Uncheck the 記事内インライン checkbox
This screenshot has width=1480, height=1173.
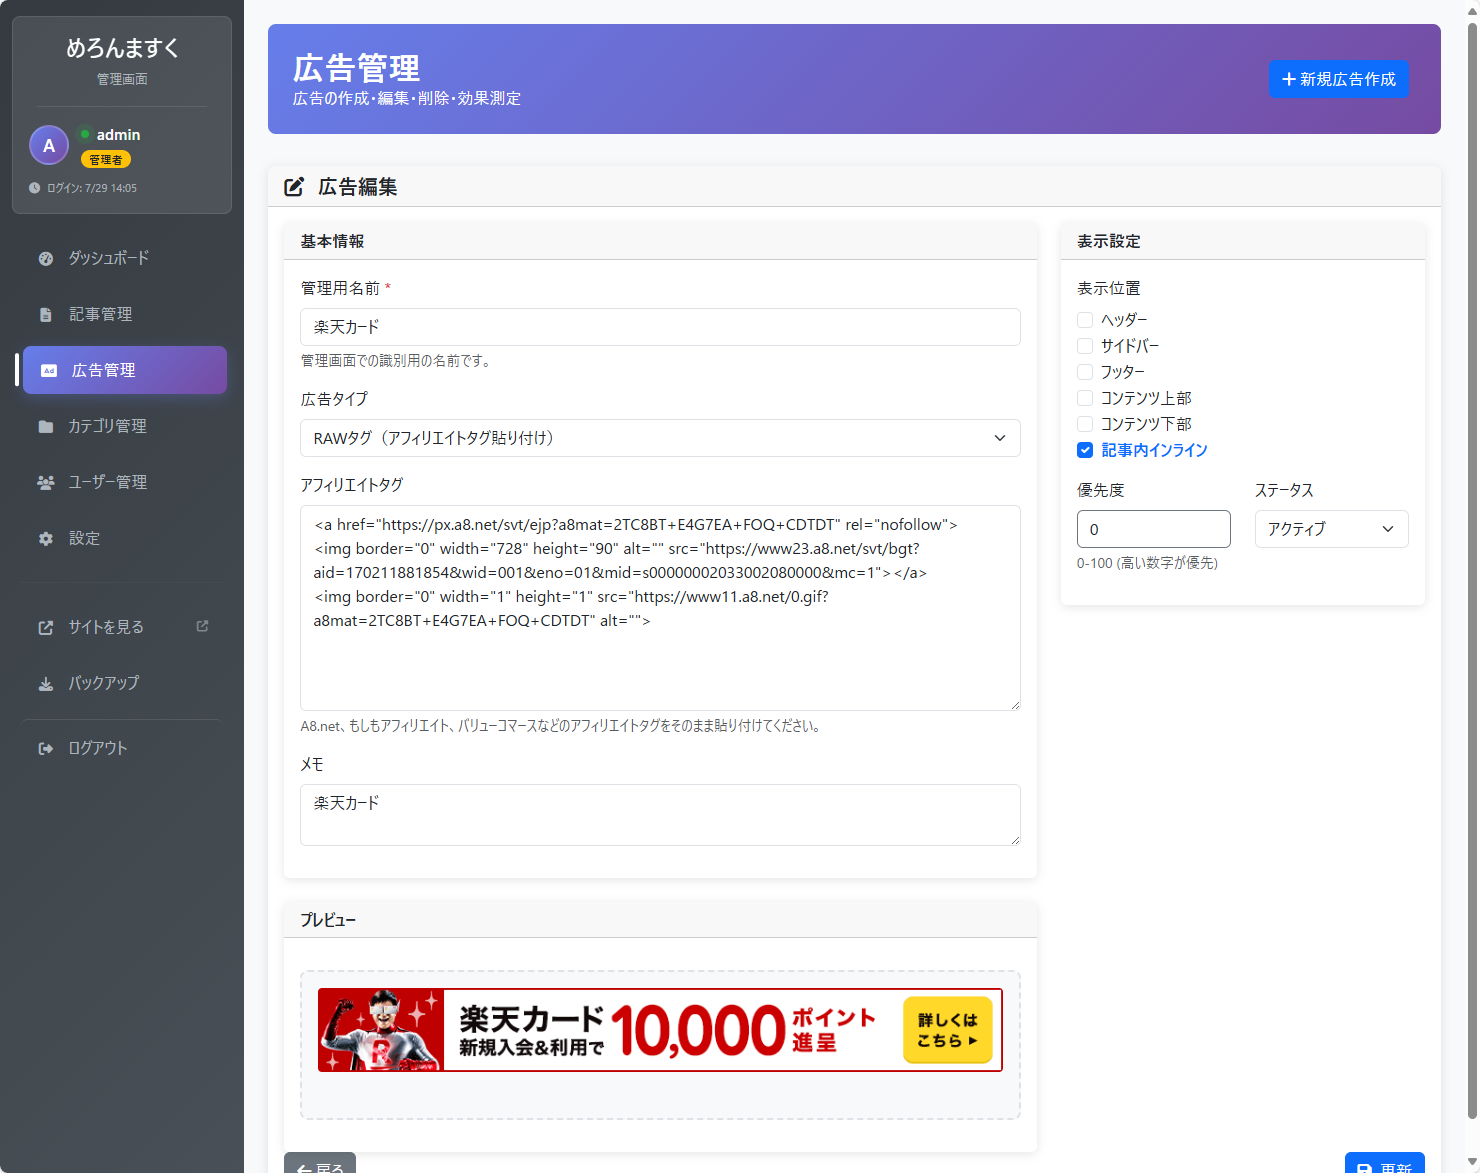pos(1085,450)
